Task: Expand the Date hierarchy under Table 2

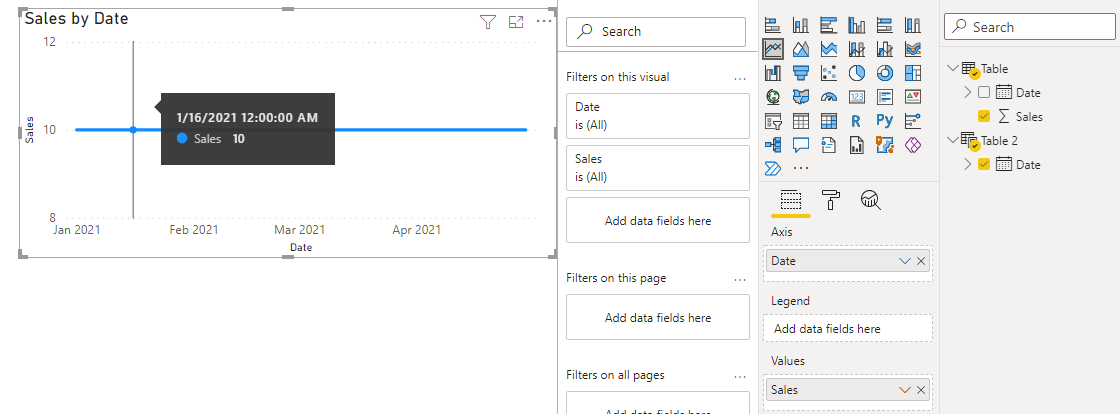Action: pyautogui.click(x=968, y=164)
